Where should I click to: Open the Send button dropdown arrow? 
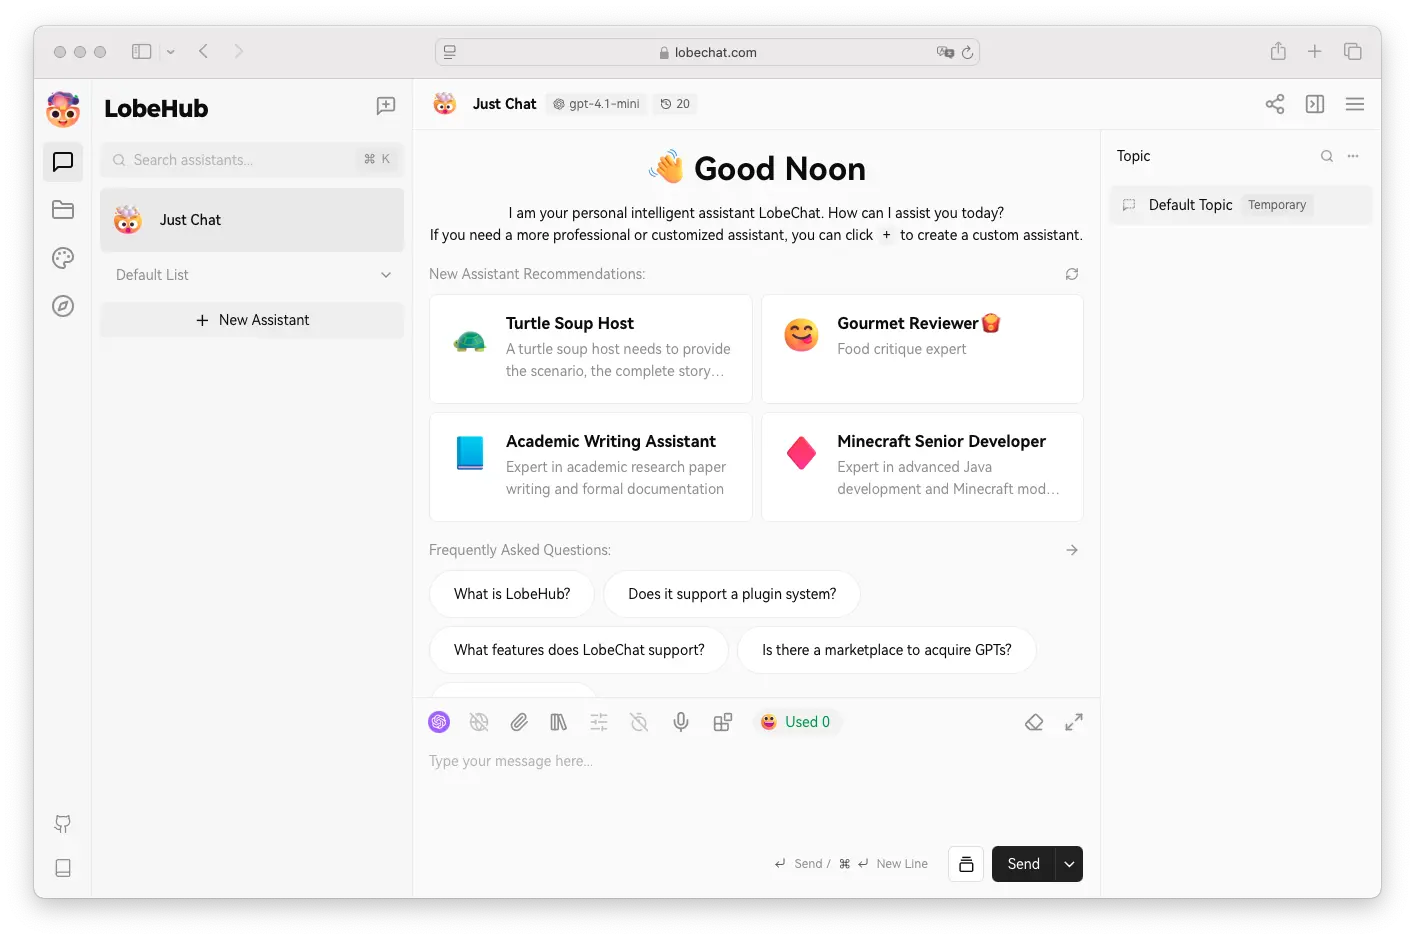1069,864
